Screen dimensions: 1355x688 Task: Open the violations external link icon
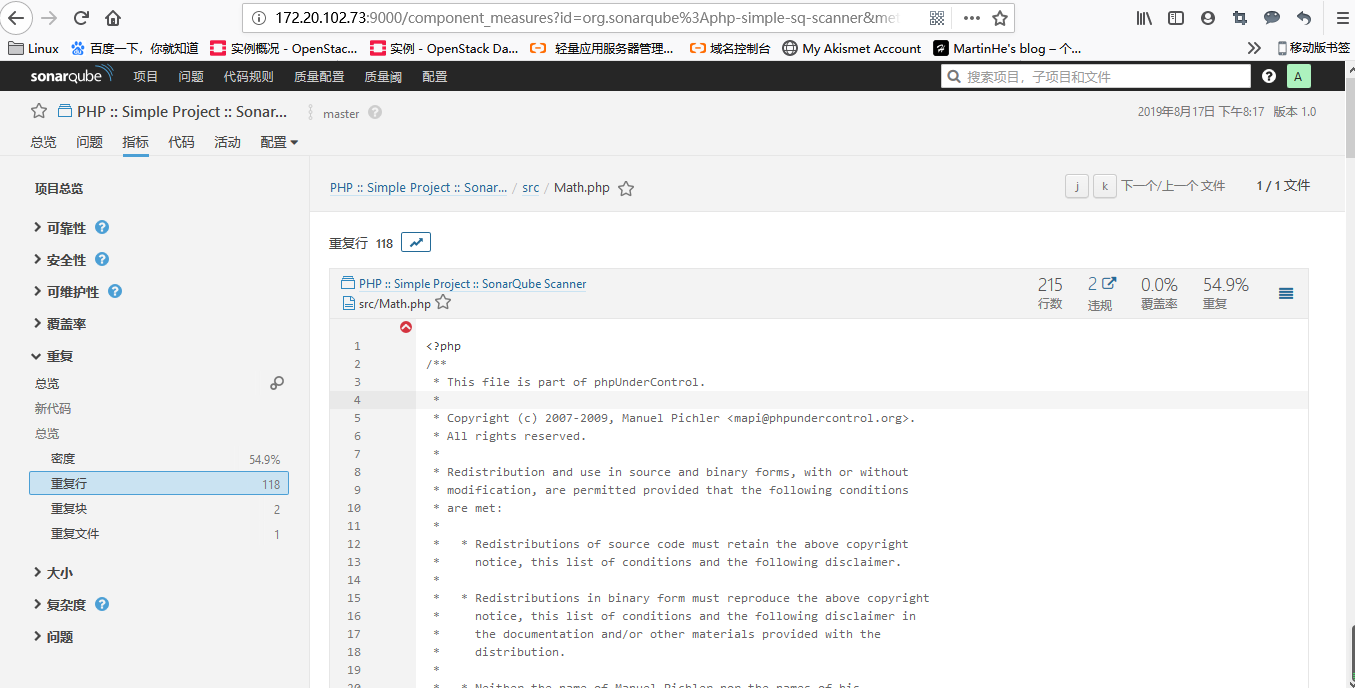[1109, 284]
